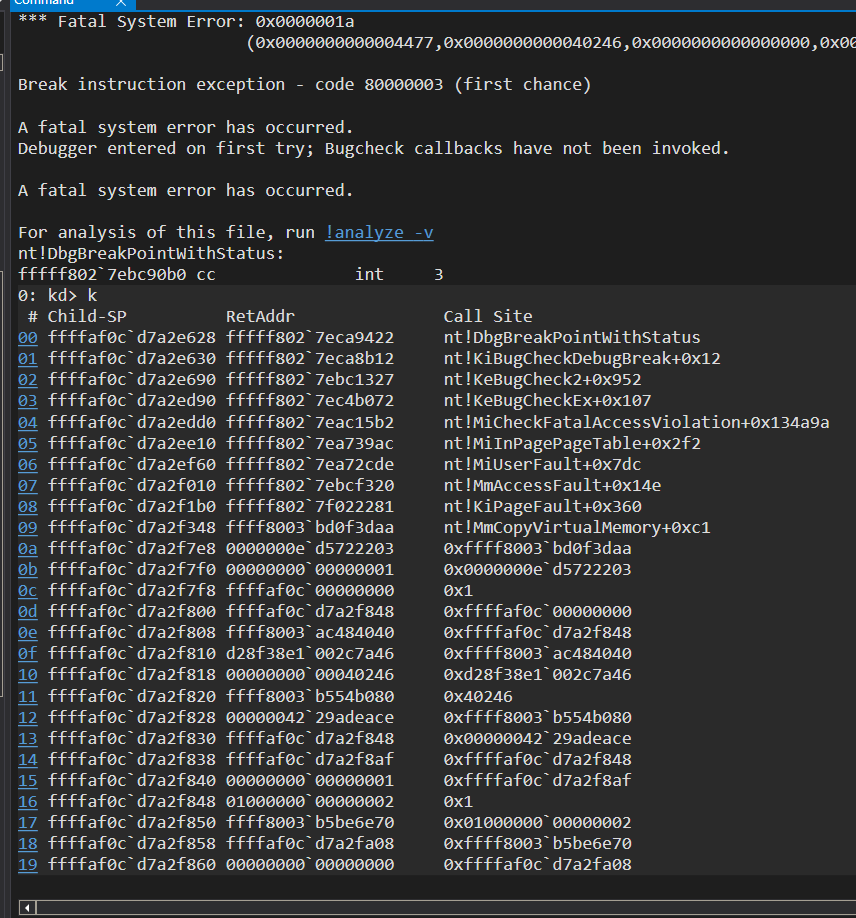
Task: Open stack frame 11 link
Action: pos(27,696)
